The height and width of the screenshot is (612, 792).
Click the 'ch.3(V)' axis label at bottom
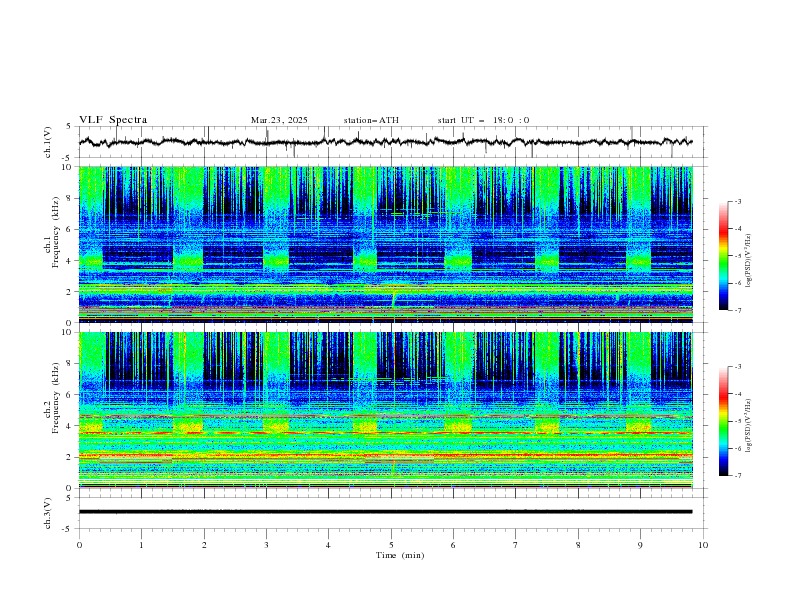coord(48,513)
